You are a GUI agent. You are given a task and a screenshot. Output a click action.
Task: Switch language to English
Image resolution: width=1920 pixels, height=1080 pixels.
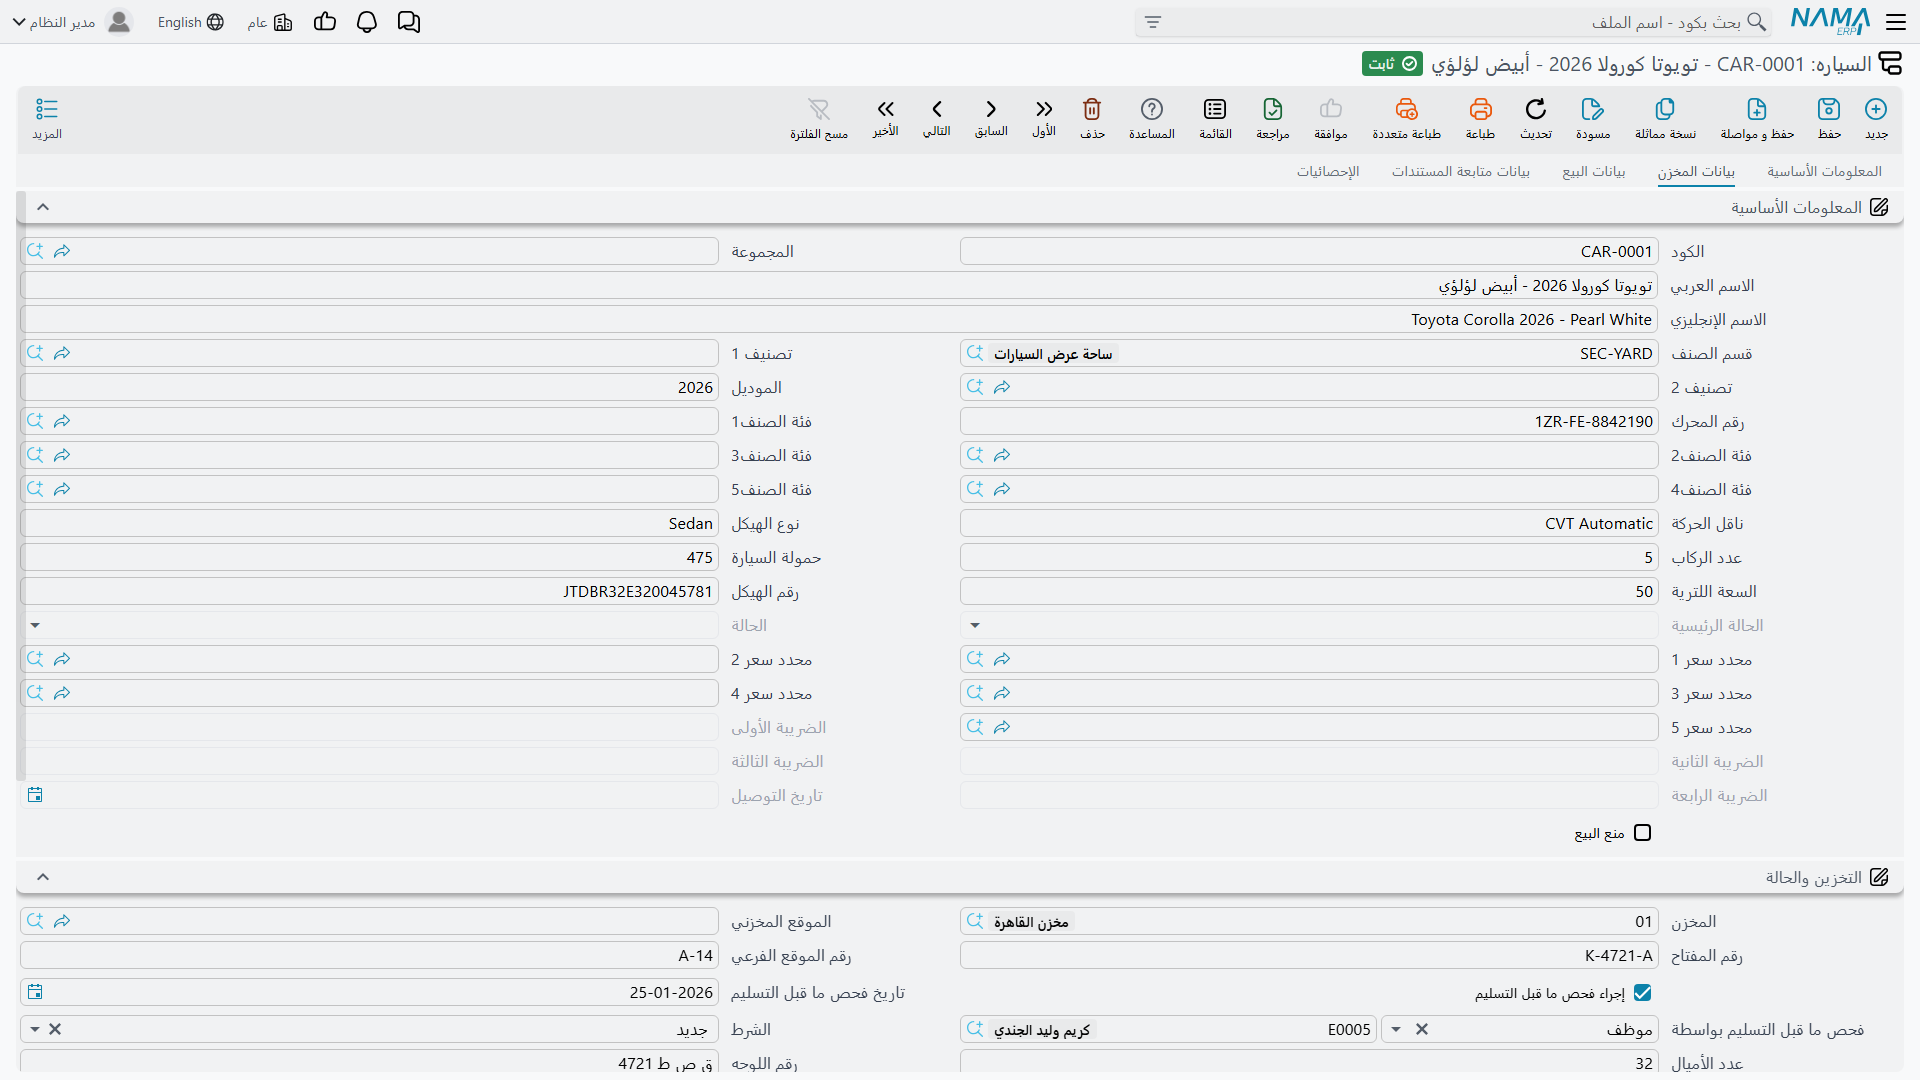pyautogui.click(x=190, y=22)
